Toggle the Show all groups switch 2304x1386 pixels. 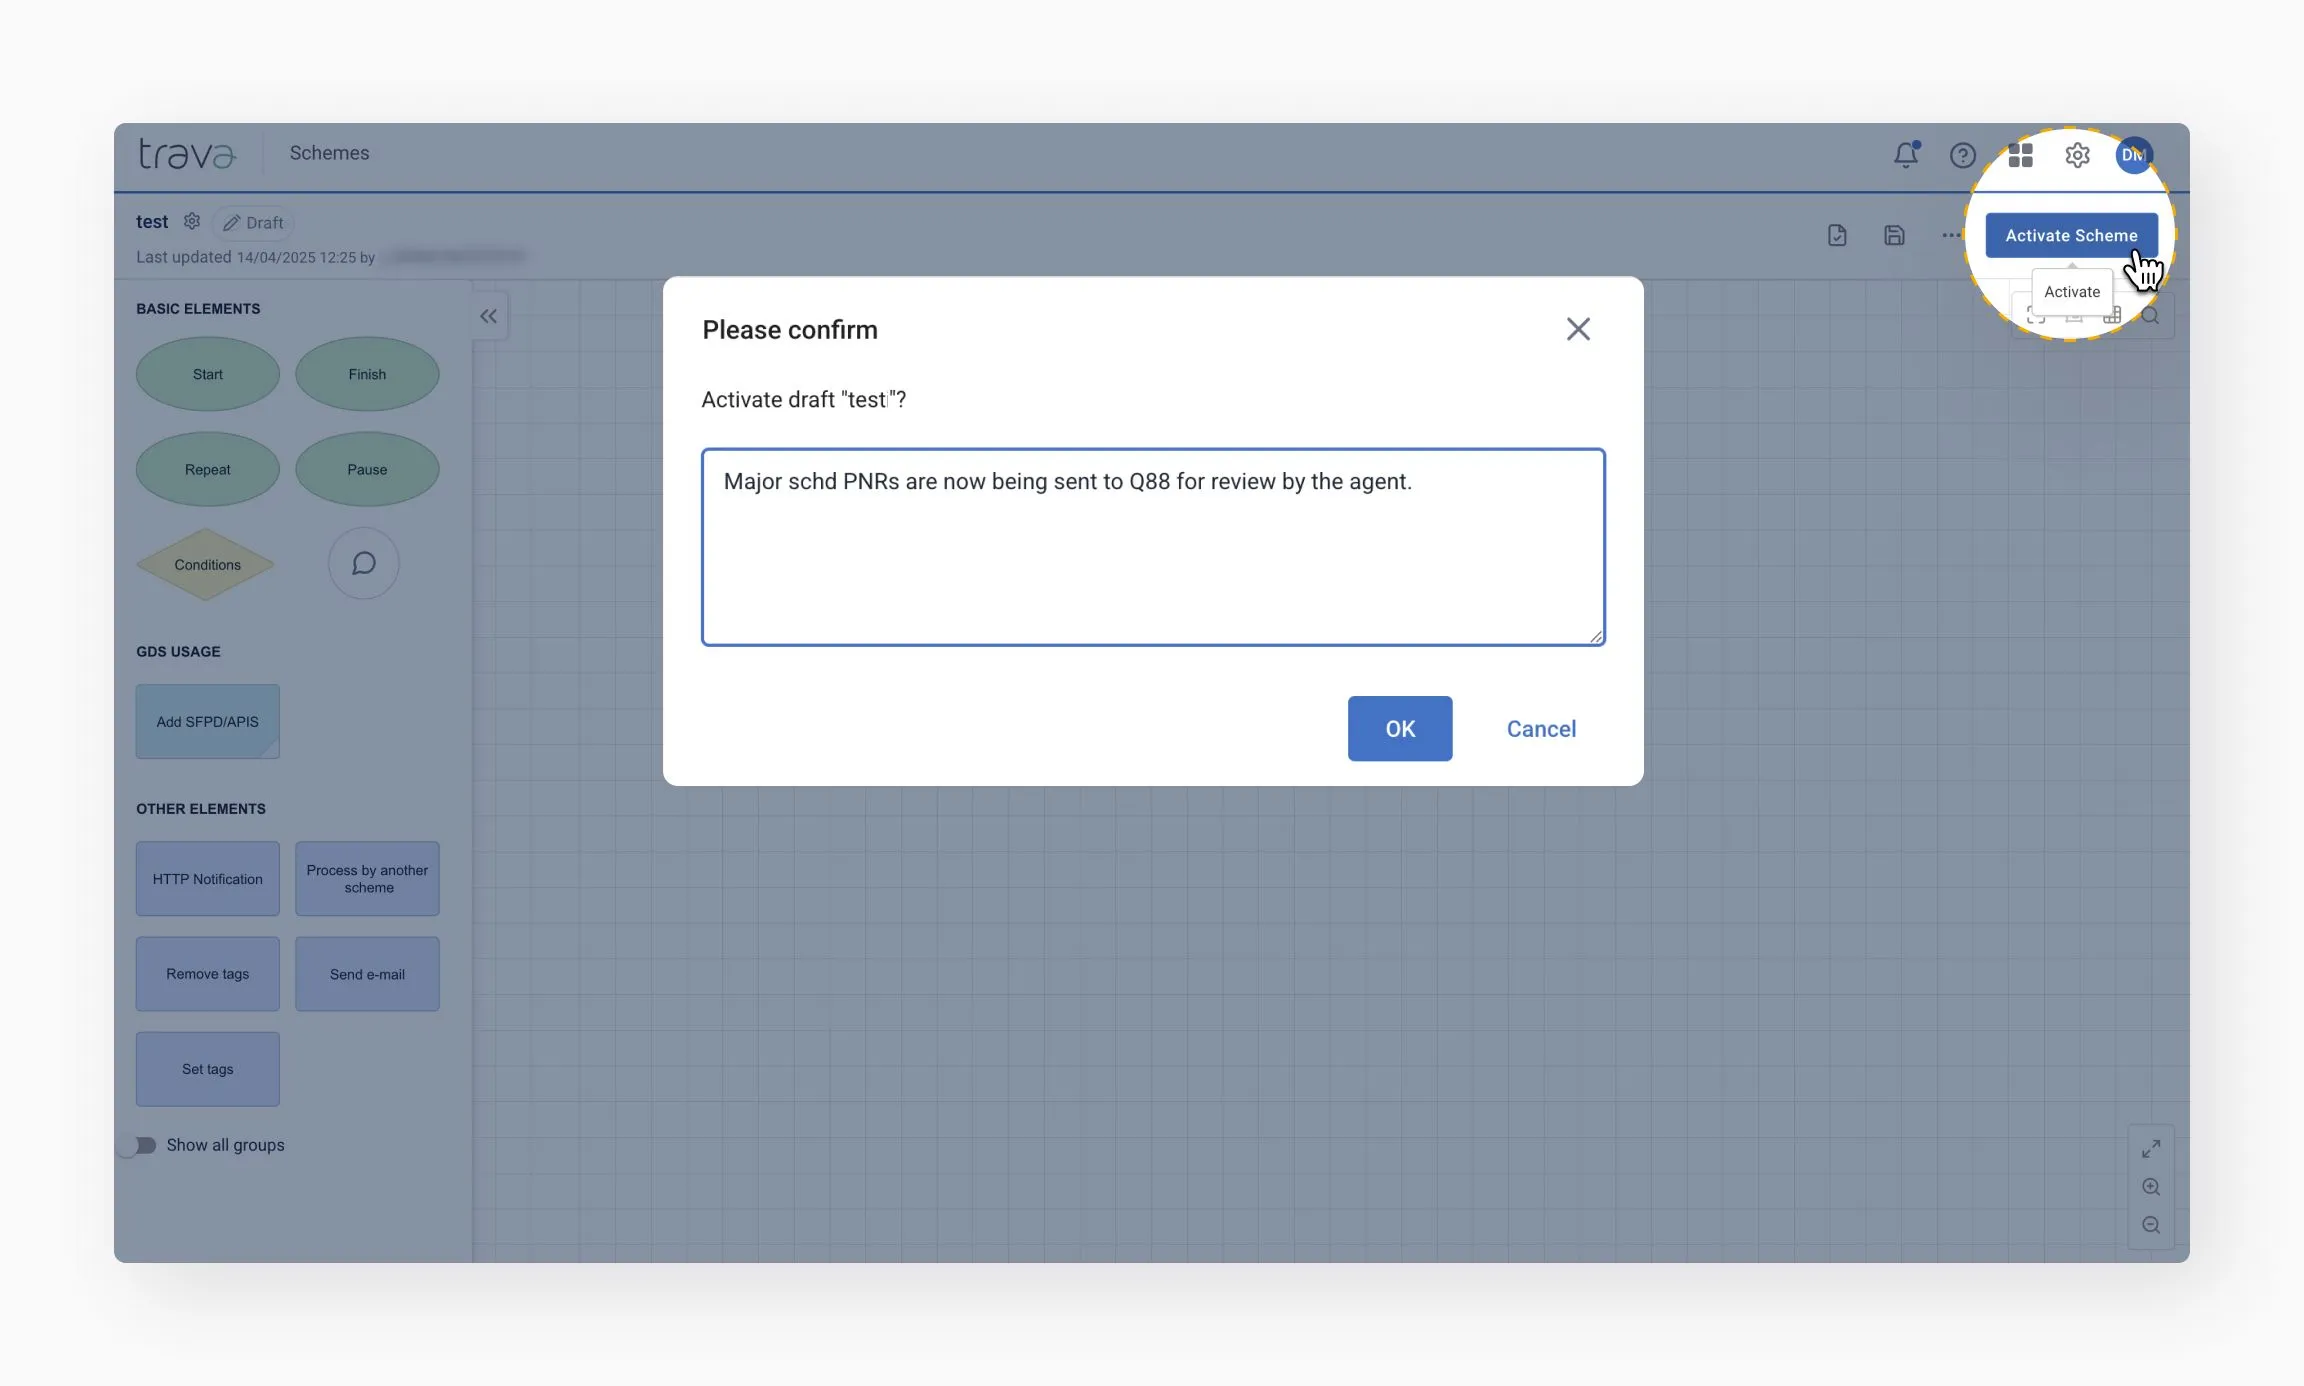pos(140,1145)
